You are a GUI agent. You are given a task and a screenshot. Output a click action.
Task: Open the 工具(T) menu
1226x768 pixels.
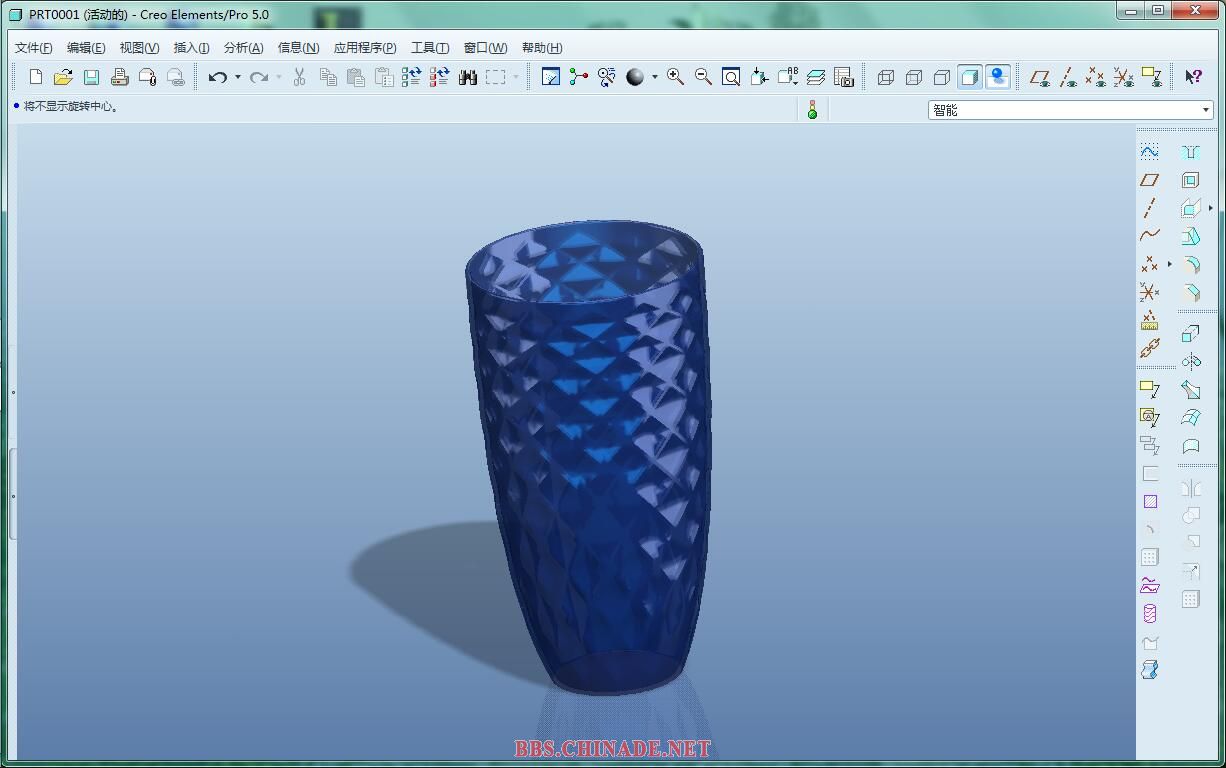click(430, 47)
